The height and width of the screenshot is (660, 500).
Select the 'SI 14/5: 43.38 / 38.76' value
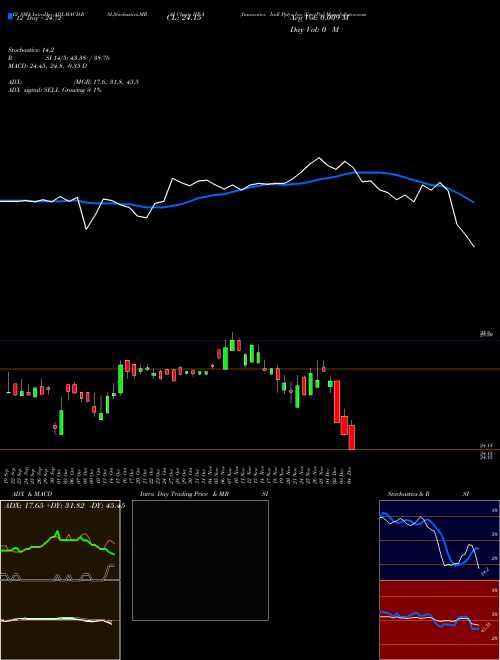pyautogui.click(x=78, y=58)
